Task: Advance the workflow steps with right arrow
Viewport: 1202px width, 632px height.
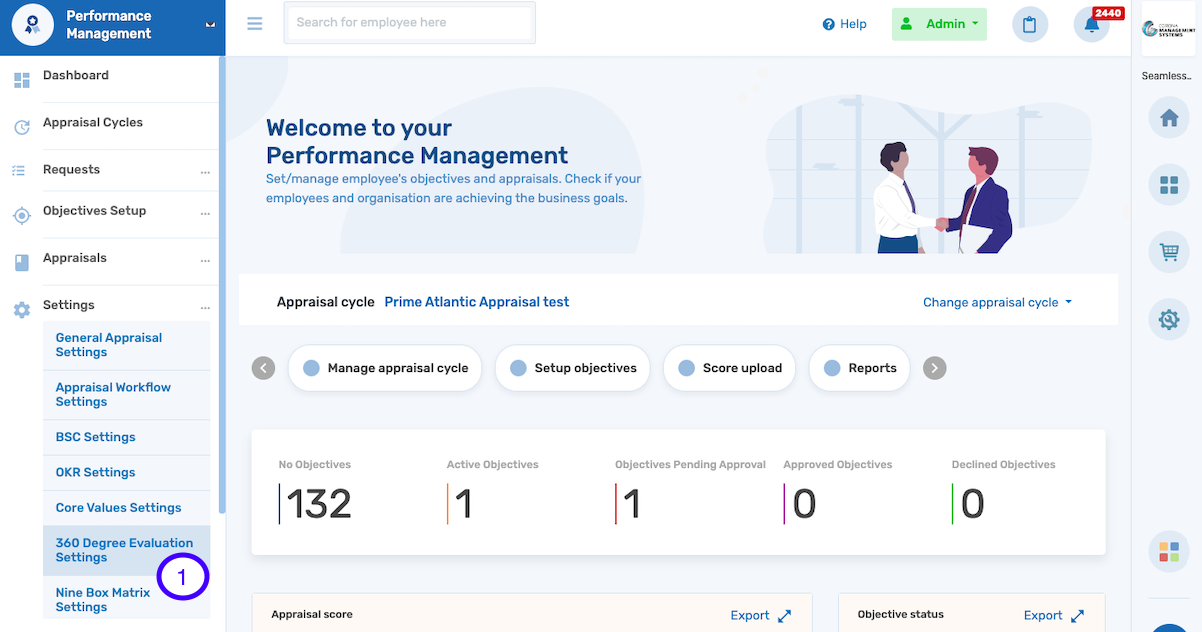Action: (934, 368)
